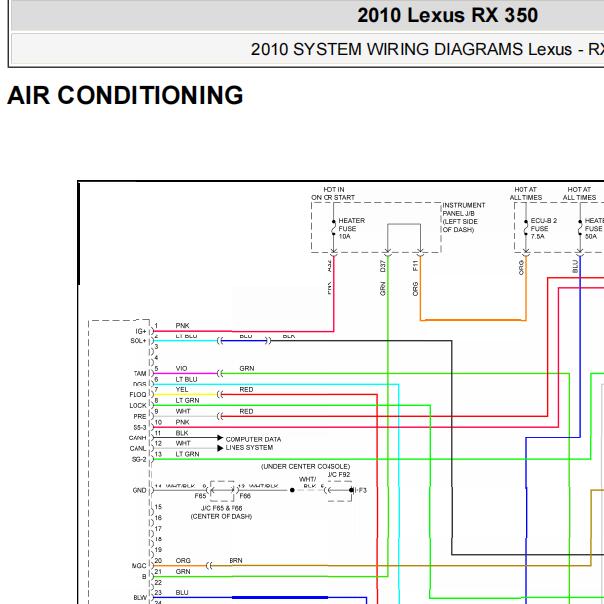Select the "(UNDER CENTER CONSOLE)" note
604x604 pixels.
pyautogui.click(x=305, y=466)
